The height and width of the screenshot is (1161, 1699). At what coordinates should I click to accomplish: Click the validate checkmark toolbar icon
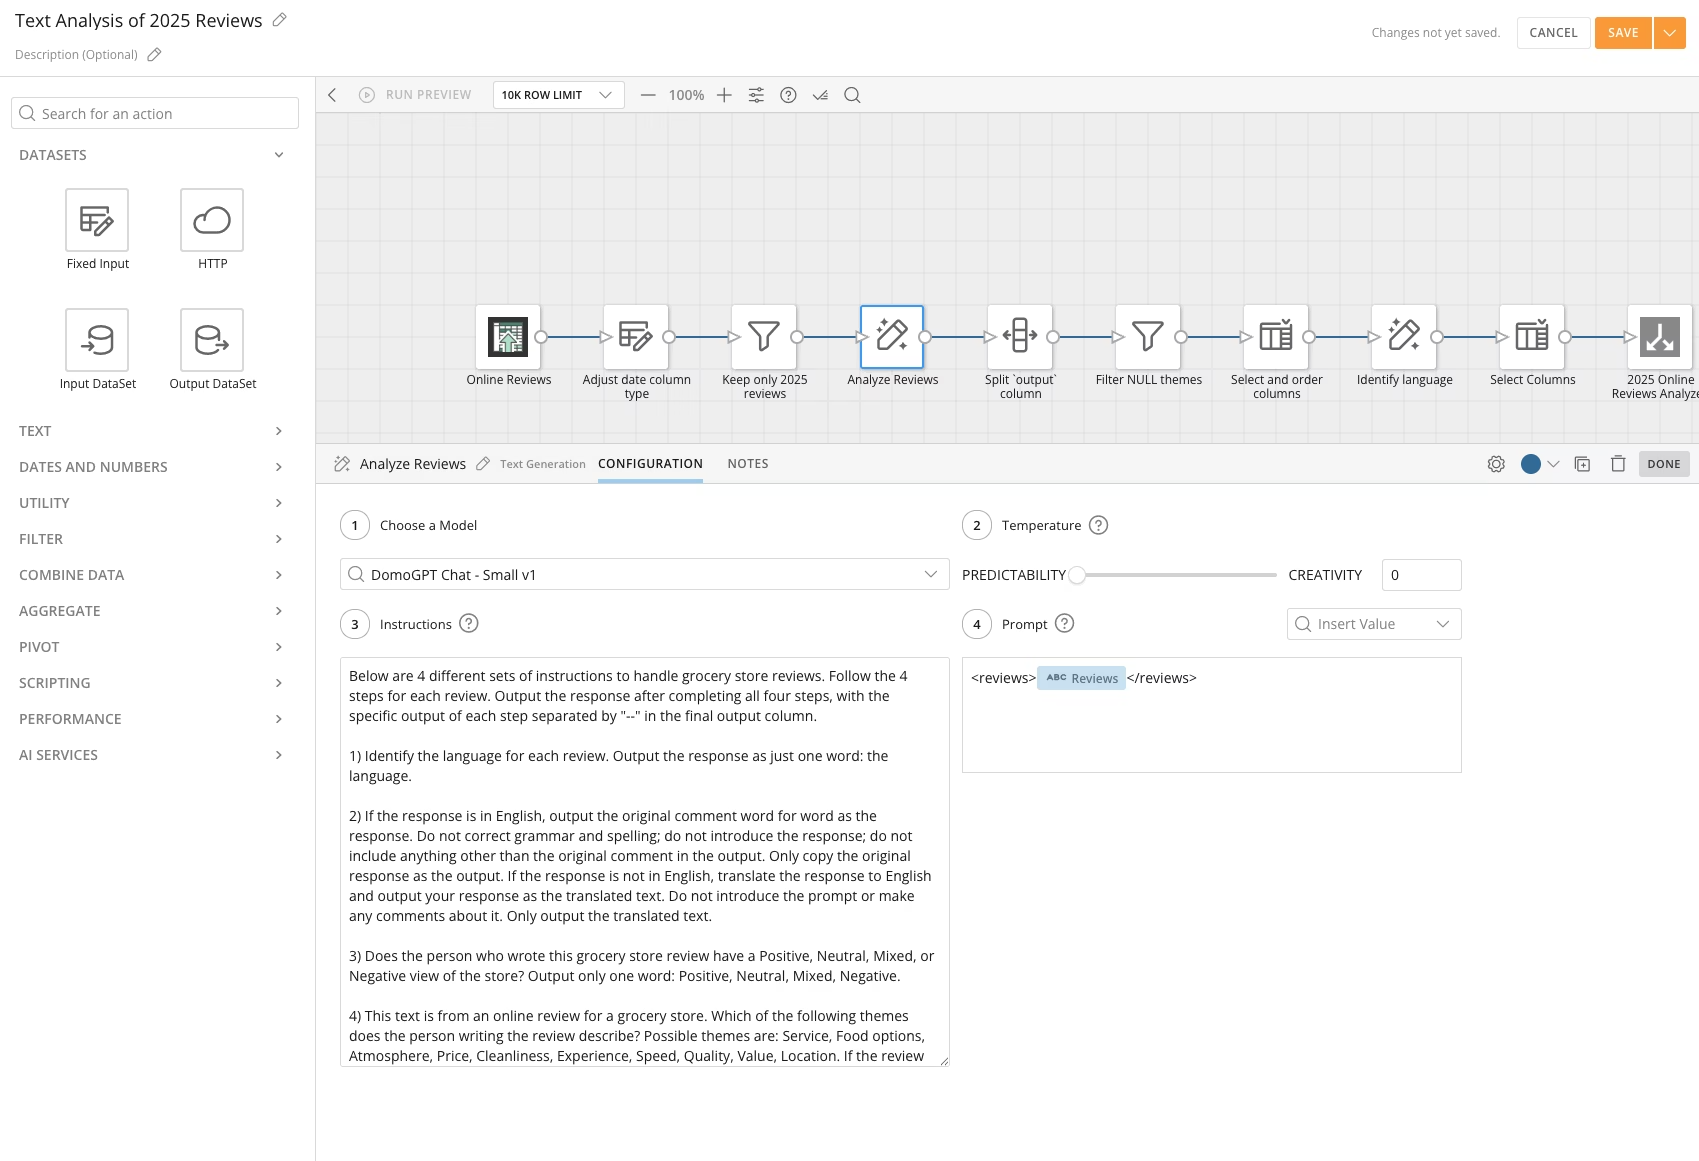point(820,95)
